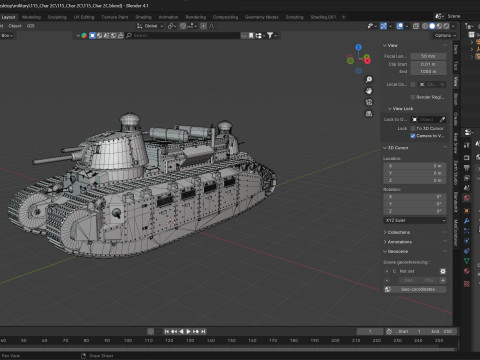The height and width of the screenshot is (360, 480).
Task: Open the XYZ Euler rotation mode dropdown
Action: coord(415,220)
